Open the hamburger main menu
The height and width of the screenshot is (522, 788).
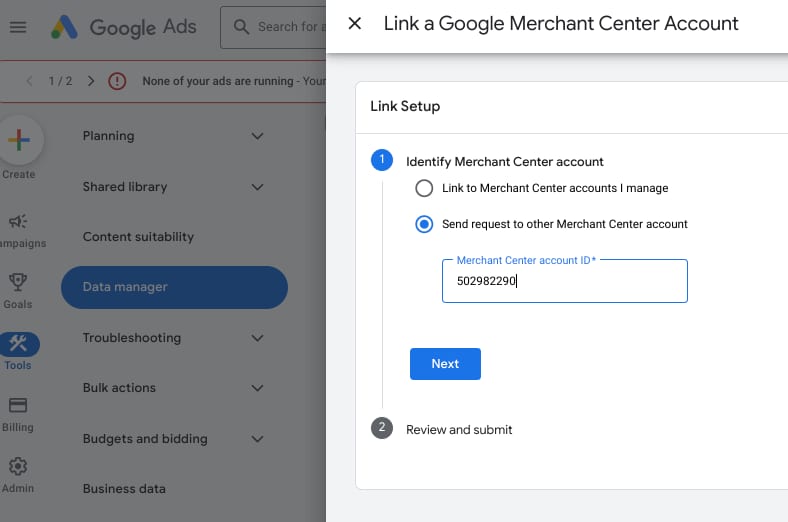(18, 27)
